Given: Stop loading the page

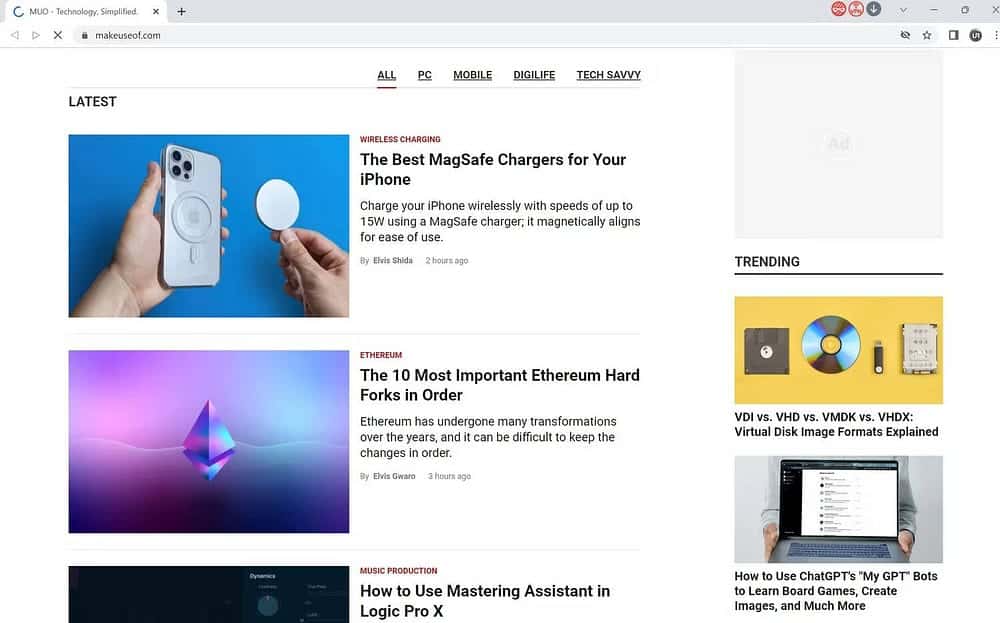Looking at the screenshot, I should 57,35.
